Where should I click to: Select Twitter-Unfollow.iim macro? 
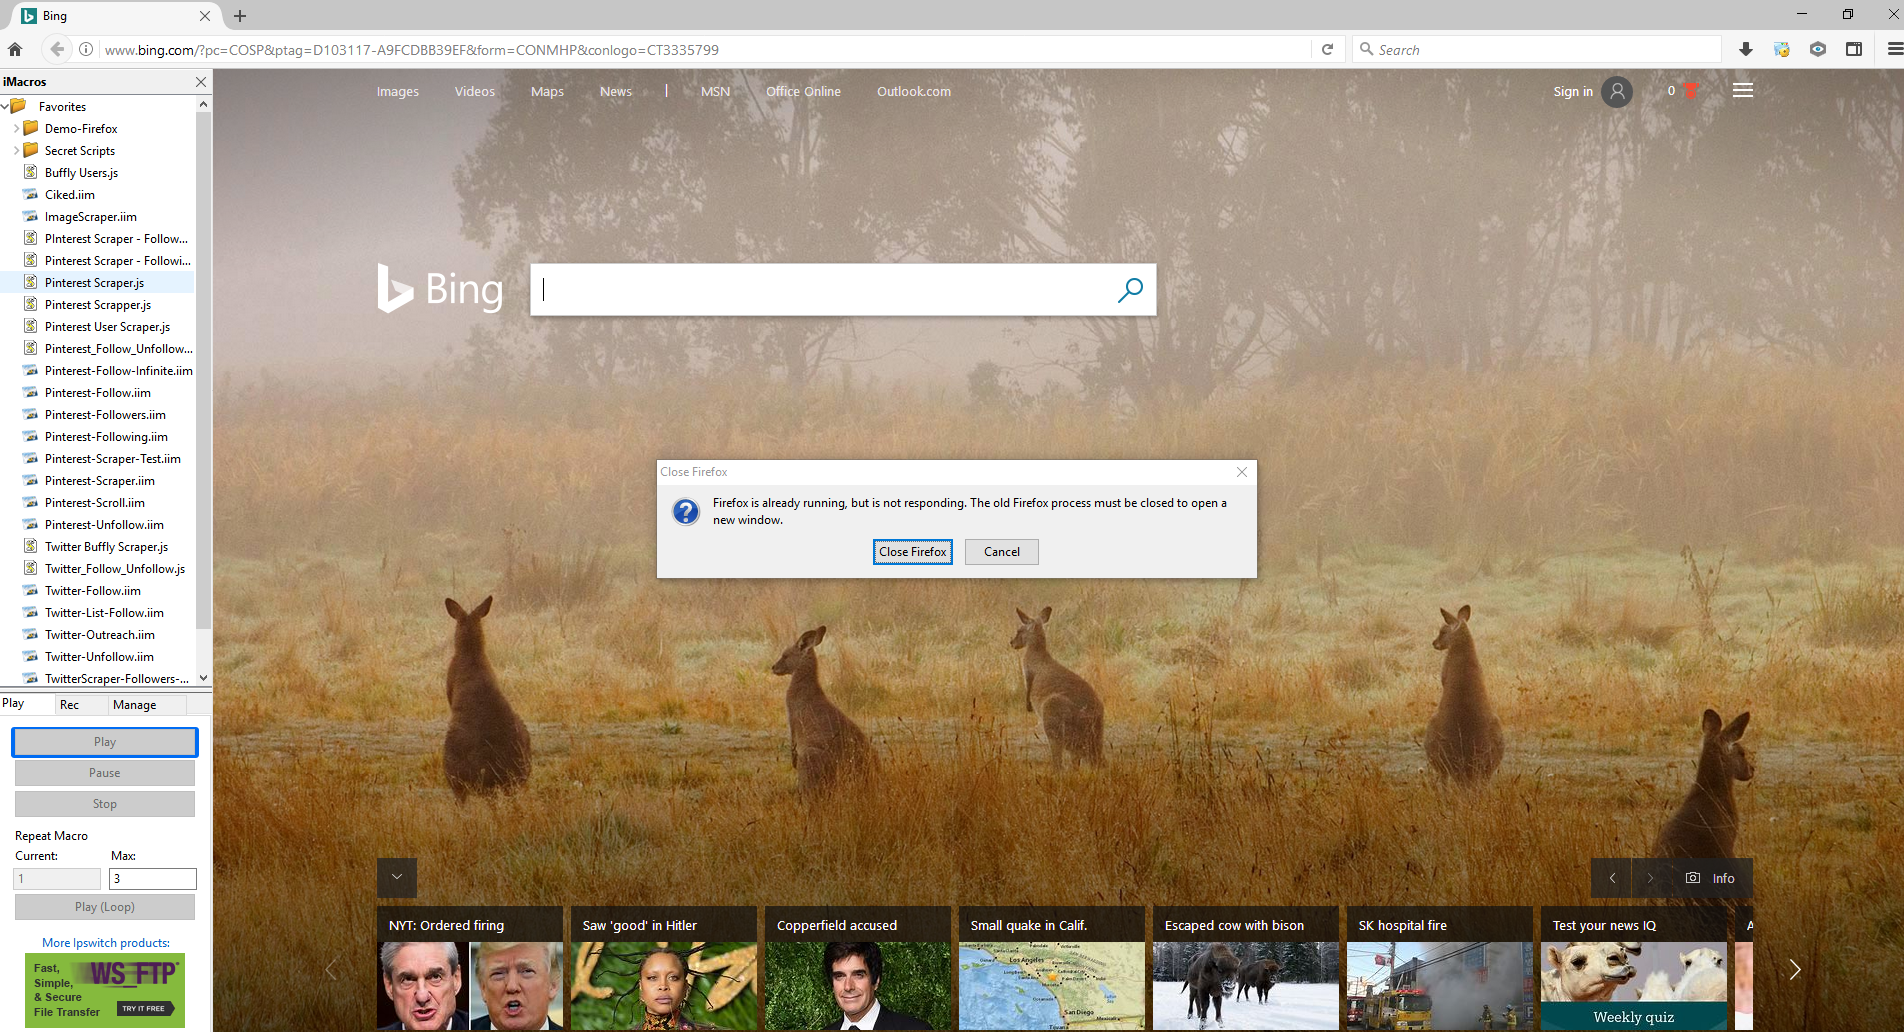[x=99, y=656]
